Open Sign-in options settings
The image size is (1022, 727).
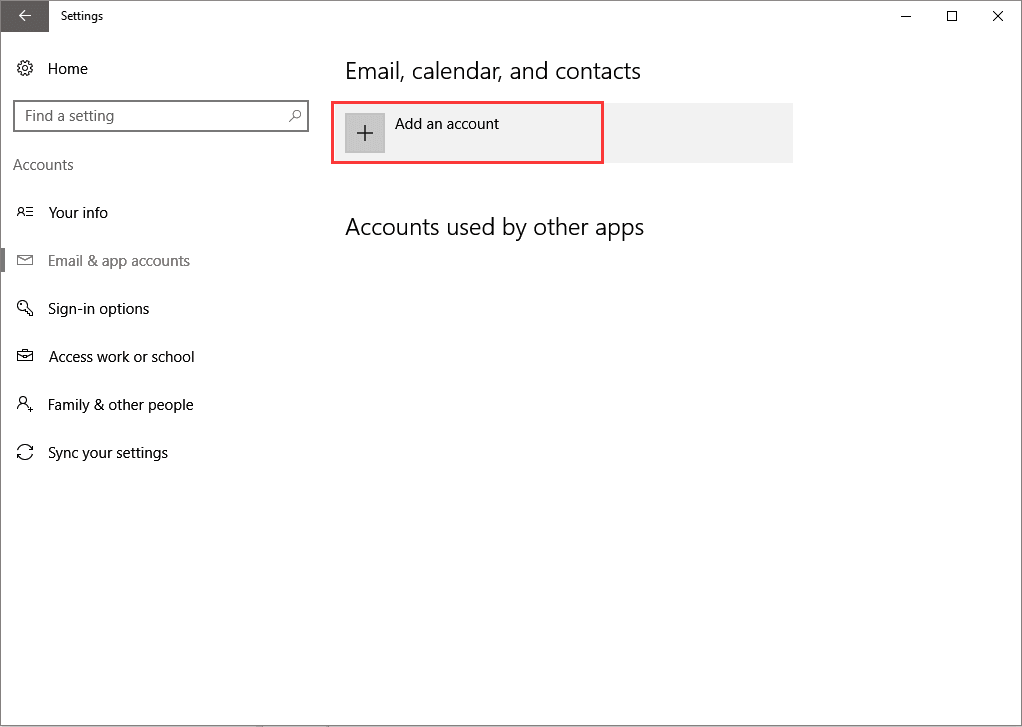pyautogui.click(x=99, y=309)
